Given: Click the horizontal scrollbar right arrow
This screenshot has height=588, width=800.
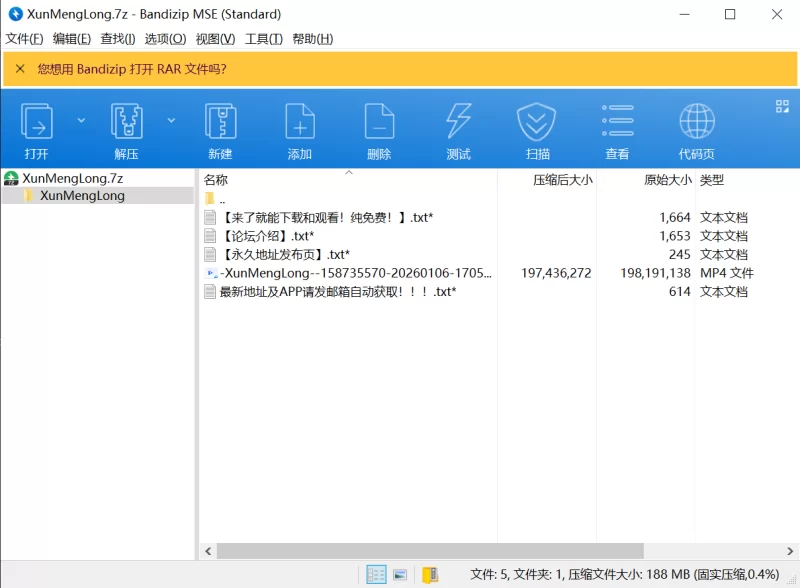Looking at the screenshot, I should click(790, 551).
